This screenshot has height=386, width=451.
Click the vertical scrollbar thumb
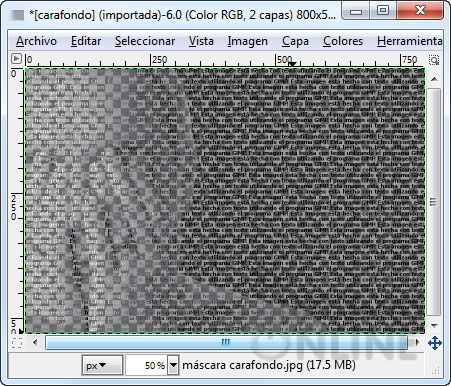pos(433,202)
